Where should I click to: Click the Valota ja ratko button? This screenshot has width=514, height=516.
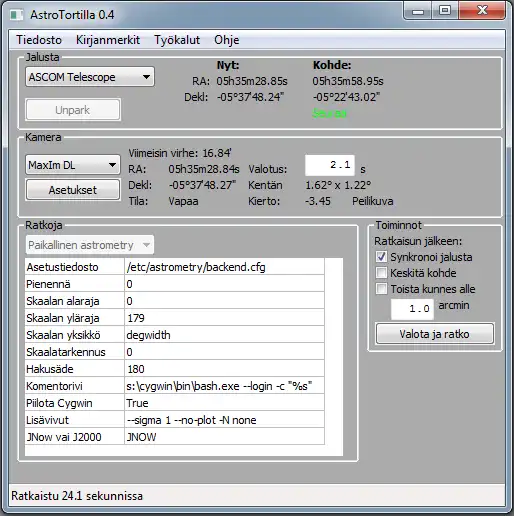(x=435, y=334)
